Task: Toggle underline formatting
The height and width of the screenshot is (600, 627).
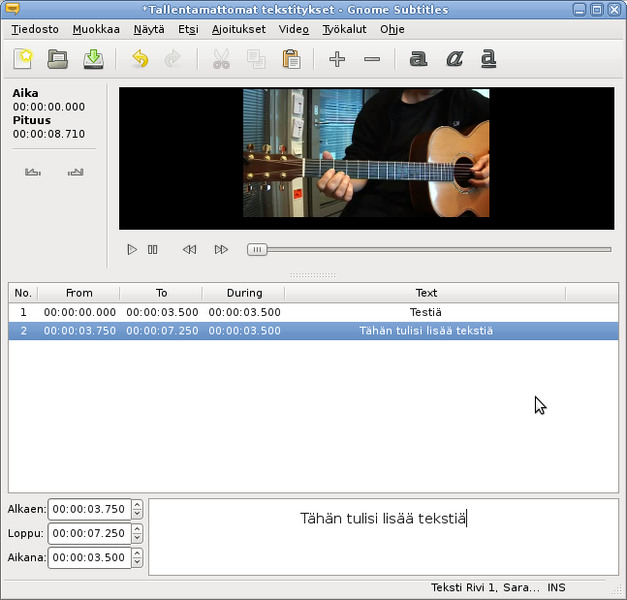Action: coord(488,59)
